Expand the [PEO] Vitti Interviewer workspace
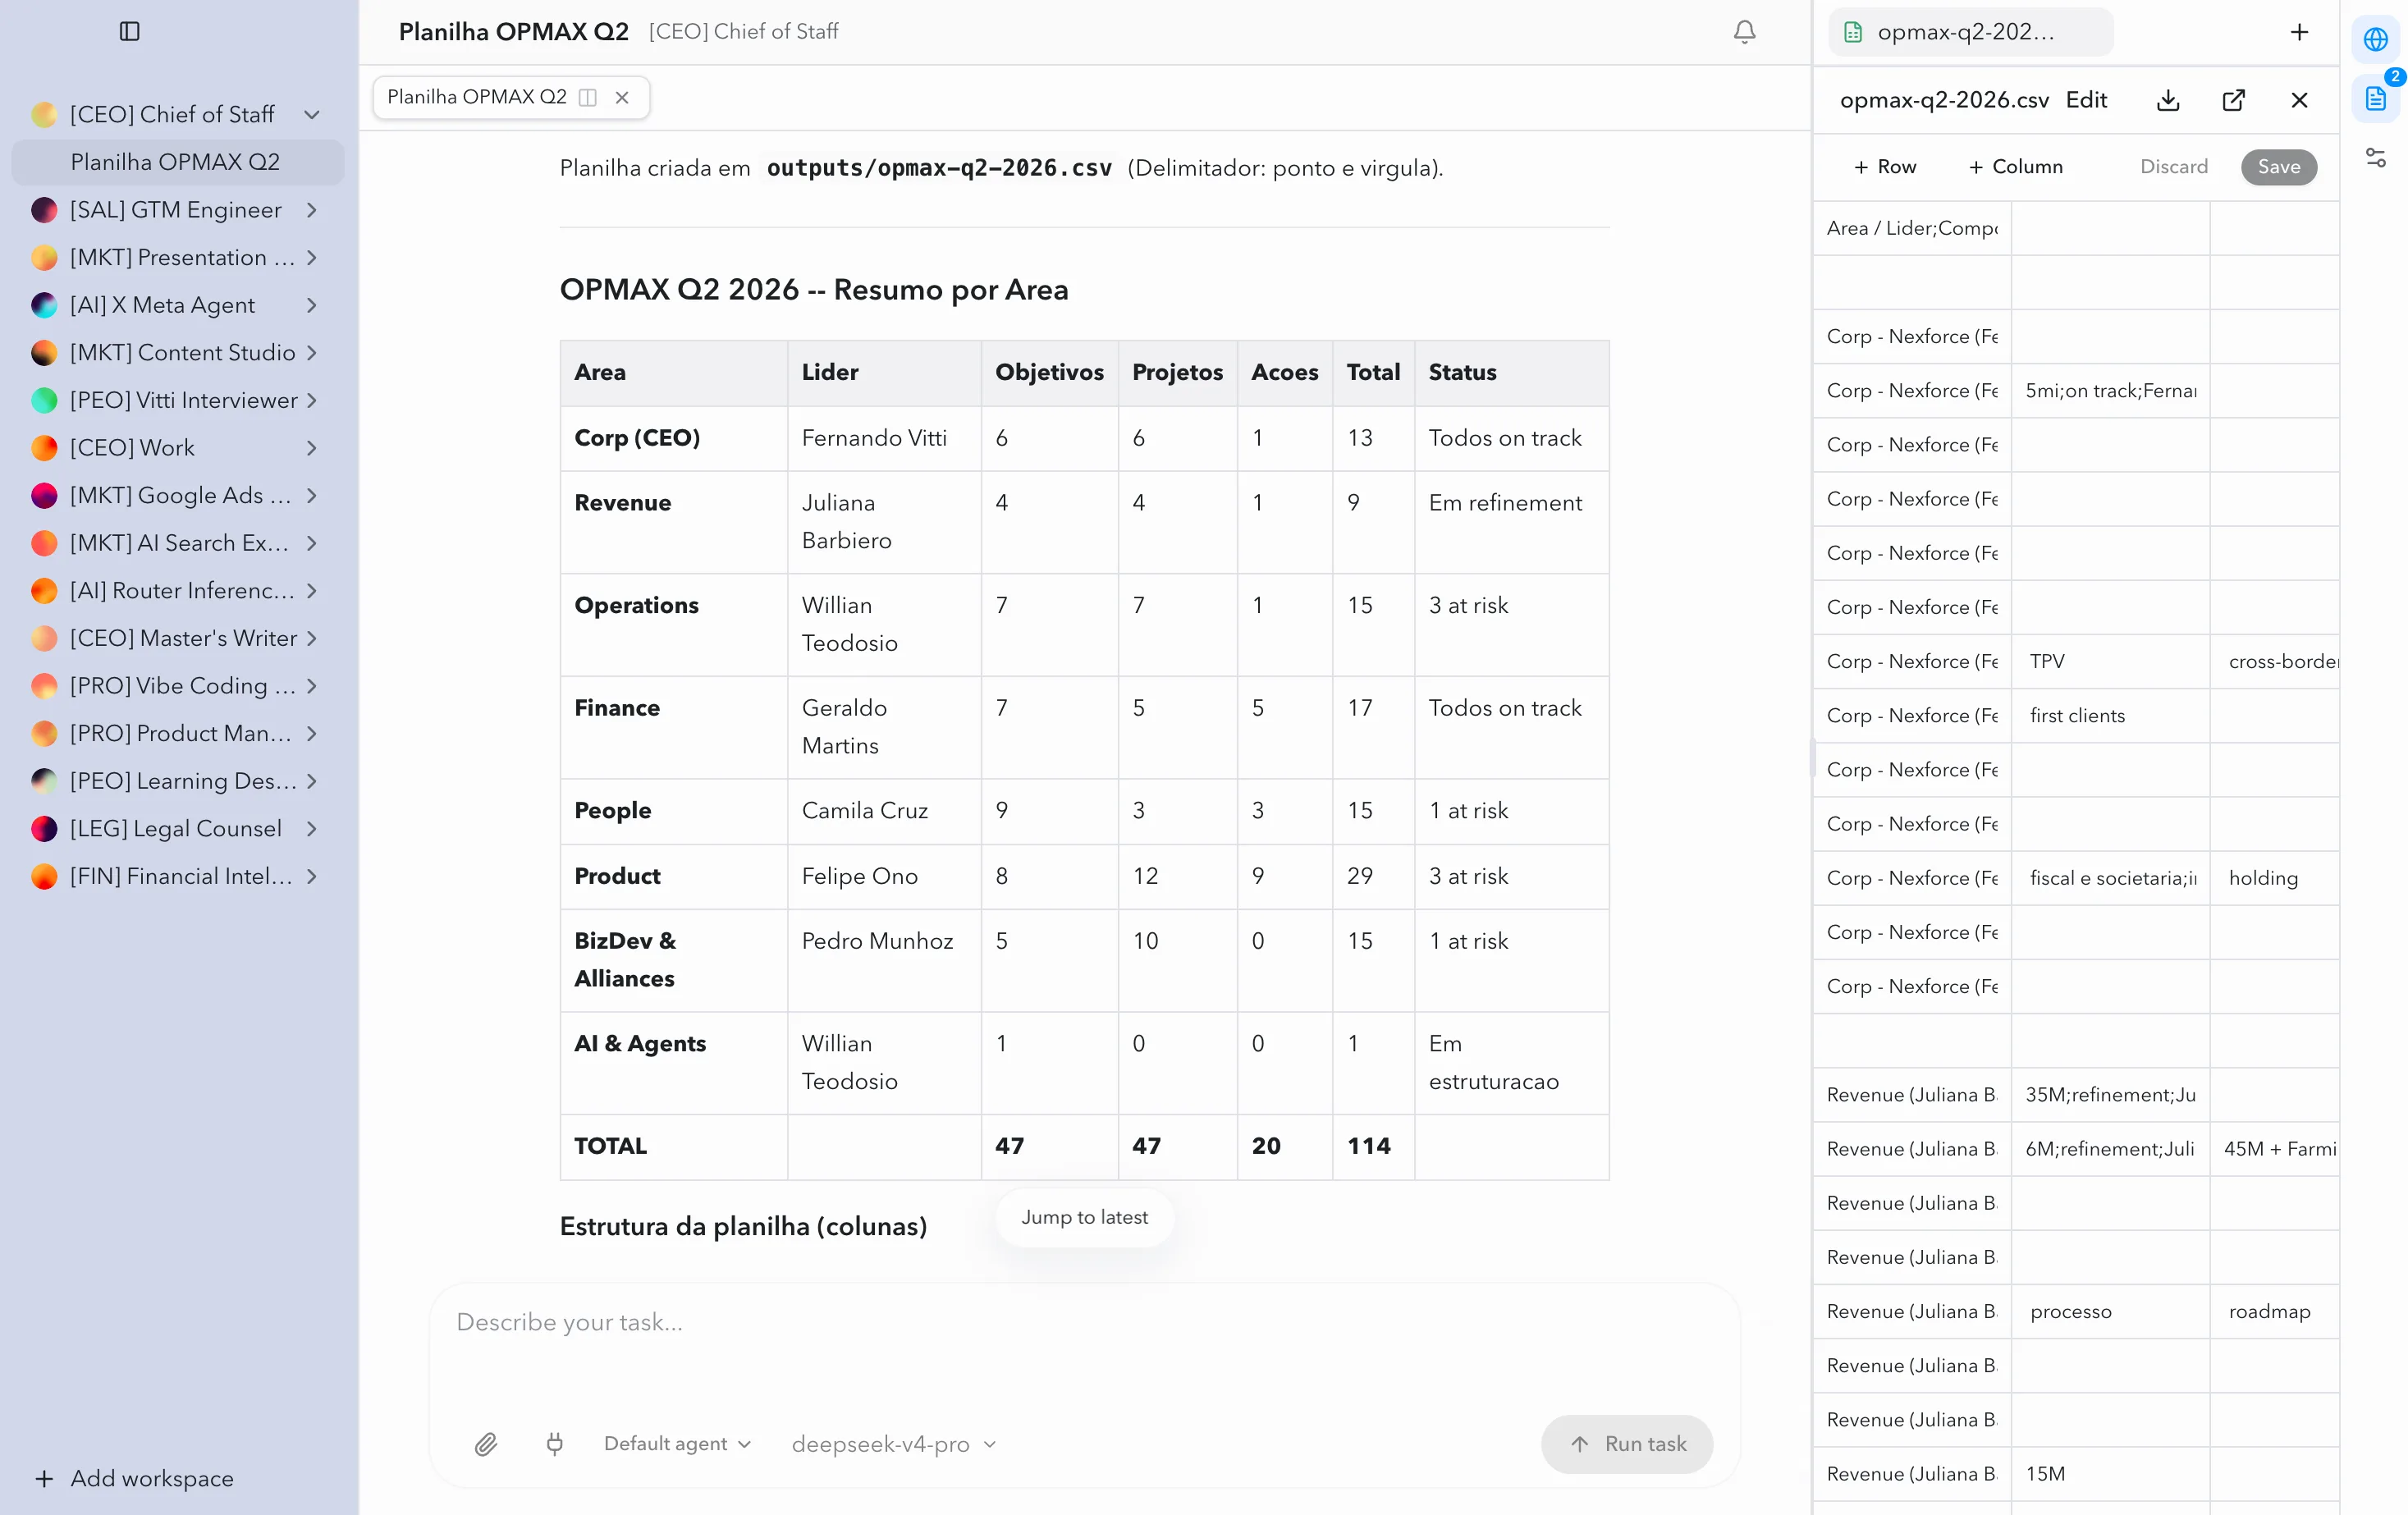The height and width of the screenshot is (1515, 2408). click(312, 400)
